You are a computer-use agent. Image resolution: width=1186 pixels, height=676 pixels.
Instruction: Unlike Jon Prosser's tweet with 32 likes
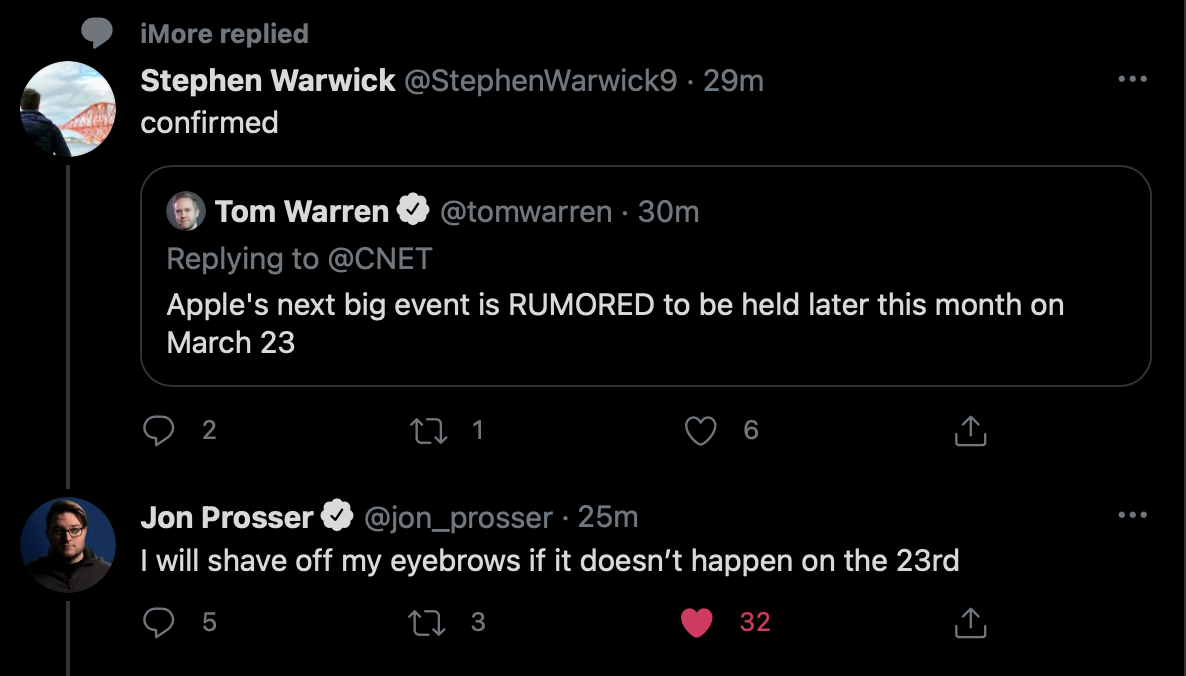[697, 623]
